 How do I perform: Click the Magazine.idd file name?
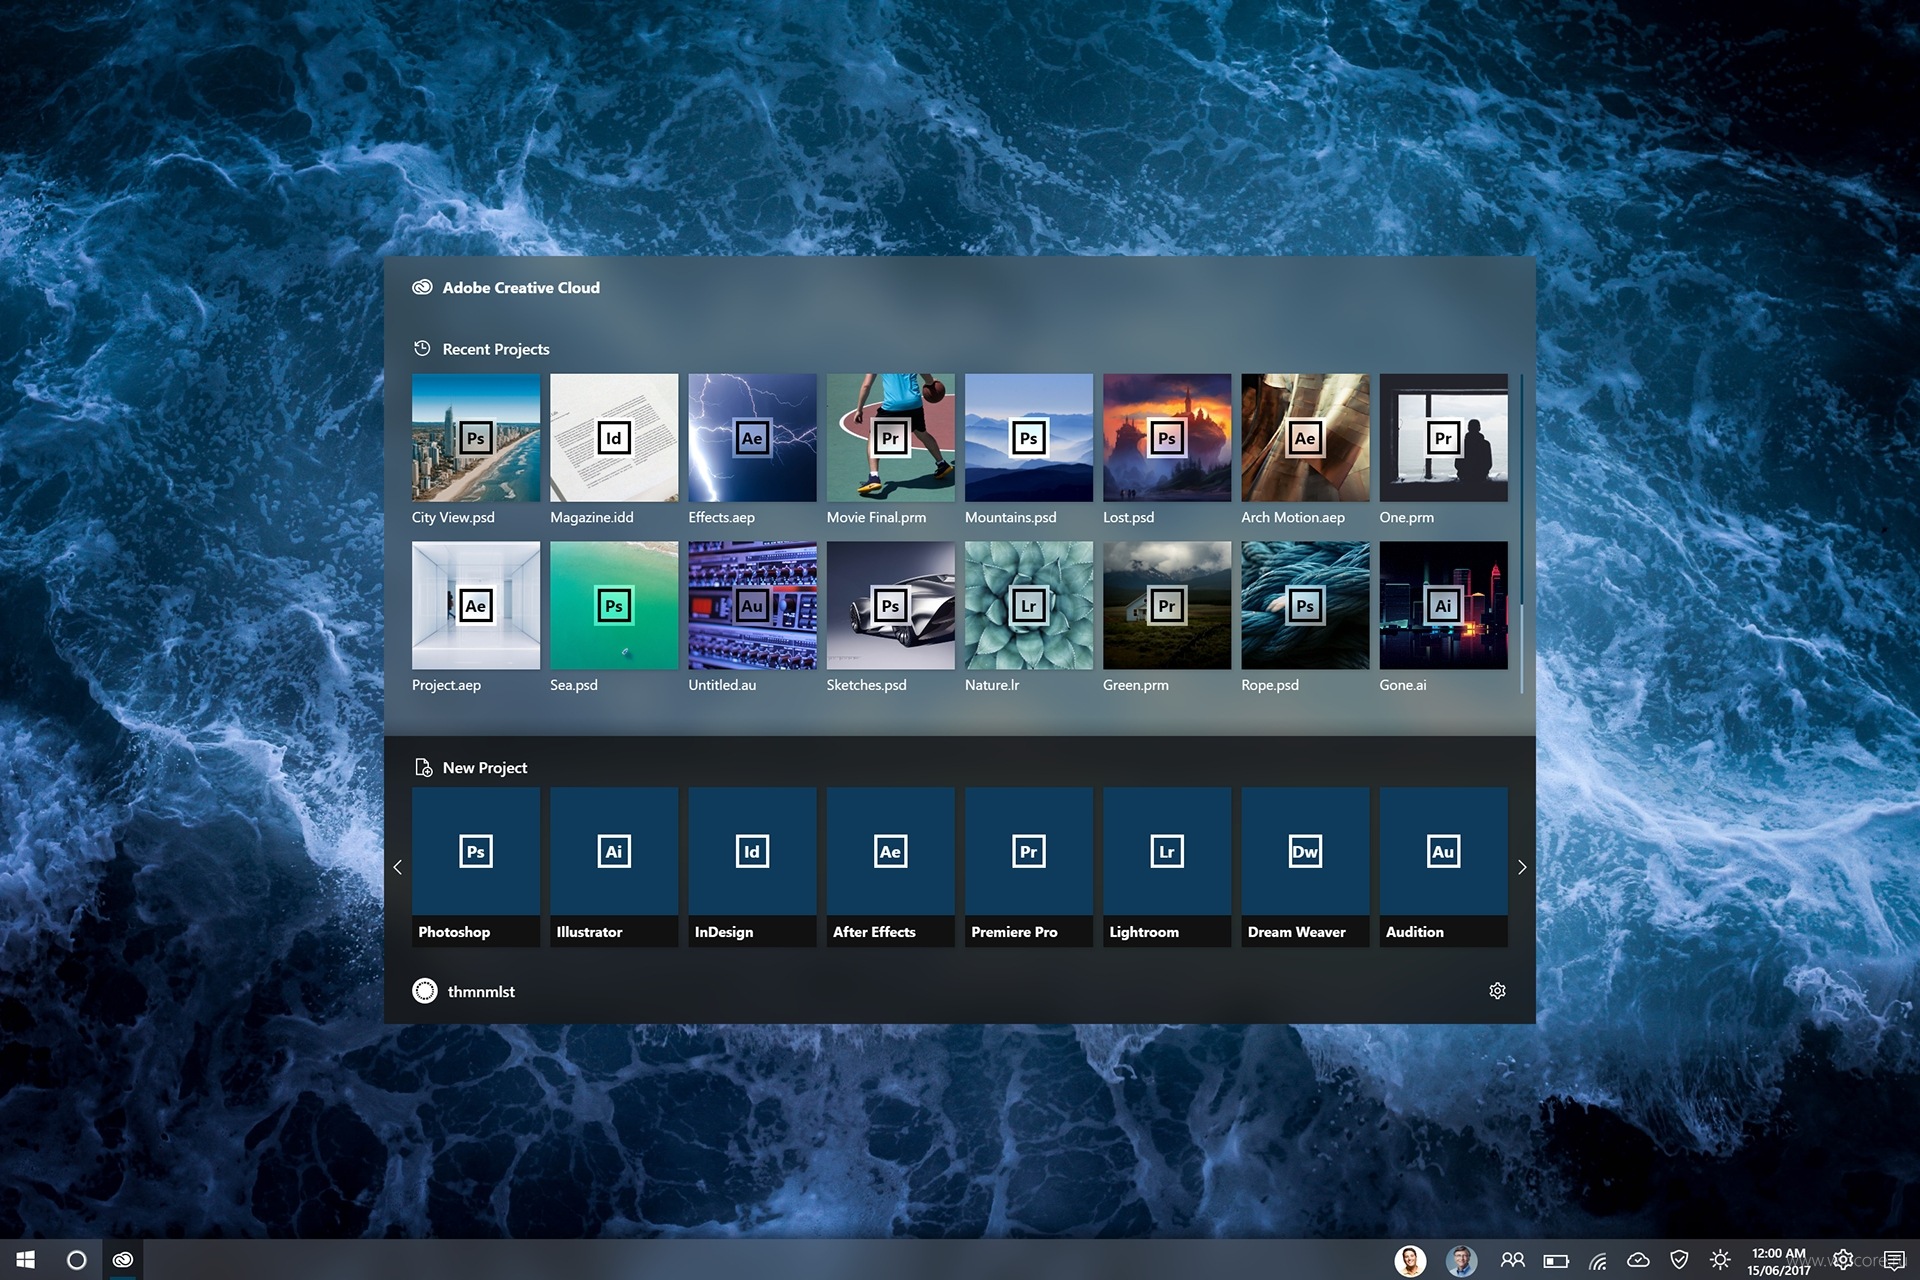click(x=591, y=517)
